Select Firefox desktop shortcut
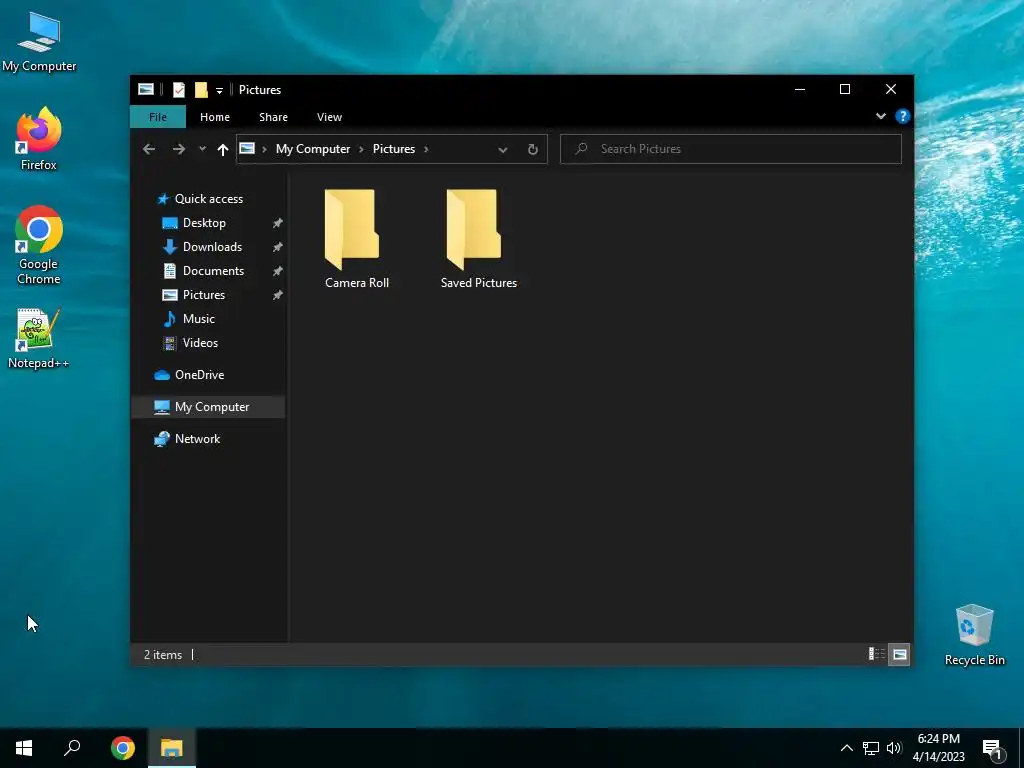 (39, 139)
